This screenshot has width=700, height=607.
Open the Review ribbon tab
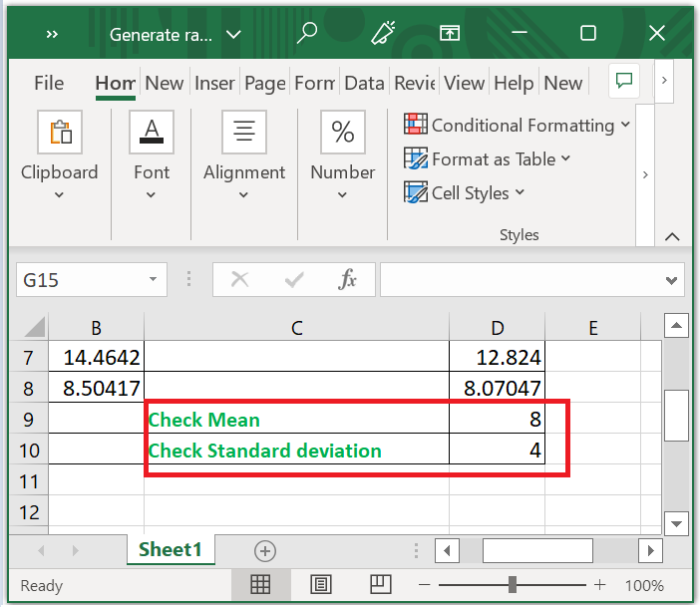click(x=415, y=83)
